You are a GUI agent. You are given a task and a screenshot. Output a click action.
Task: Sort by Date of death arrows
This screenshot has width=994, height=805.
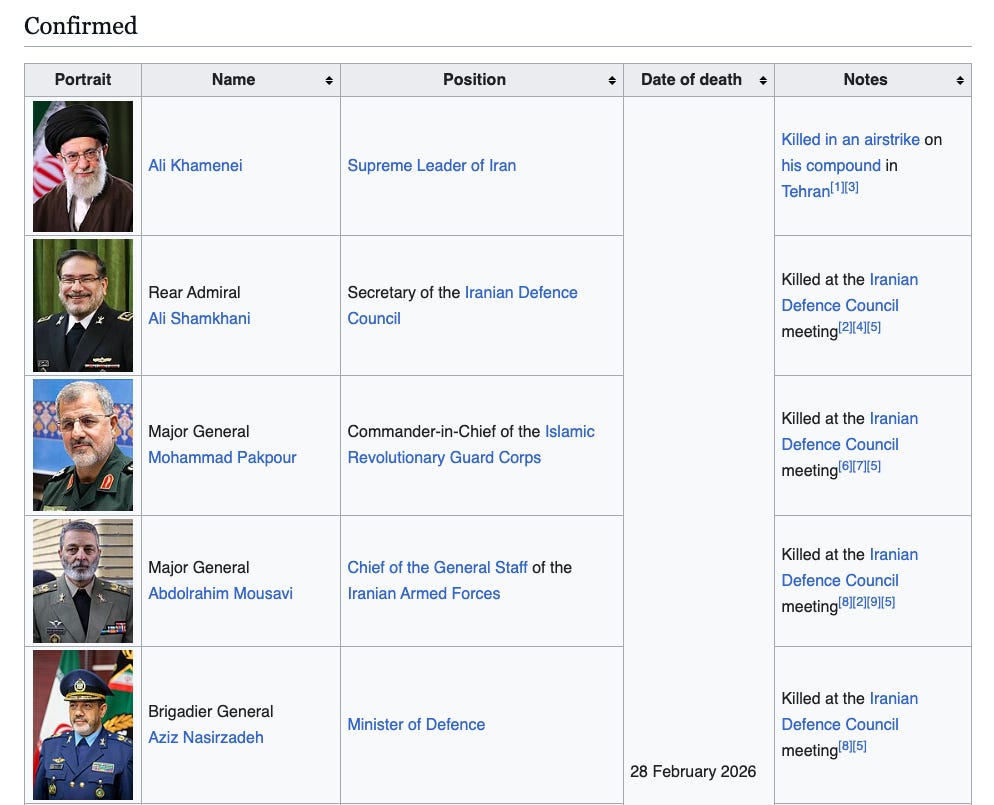pos(763,80)
